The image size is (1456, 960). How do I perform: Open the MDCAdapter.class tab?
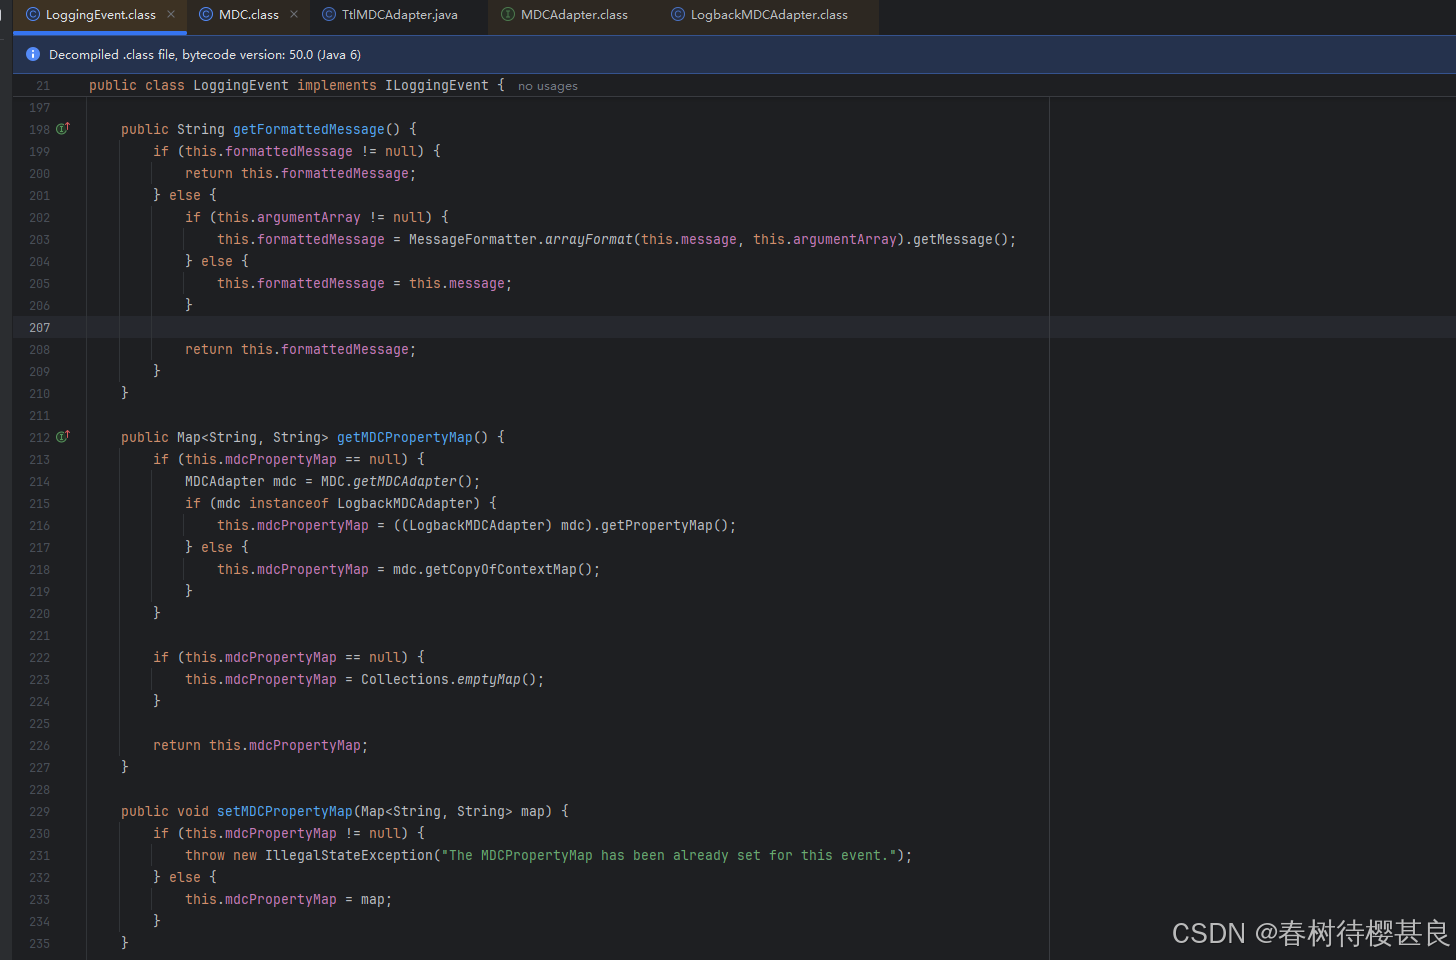click(574, 15)
